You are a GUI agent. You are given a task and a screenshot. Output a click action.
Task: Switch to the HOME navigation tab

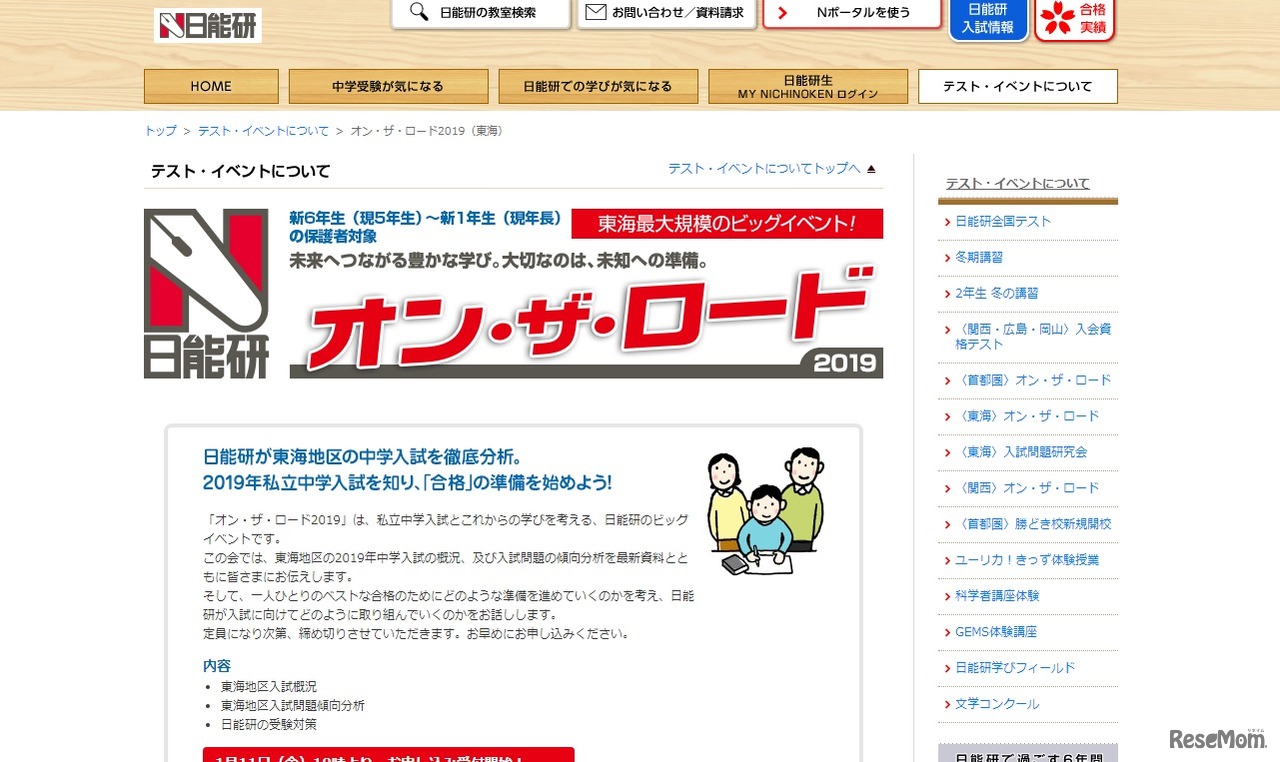tap(210, 86)
